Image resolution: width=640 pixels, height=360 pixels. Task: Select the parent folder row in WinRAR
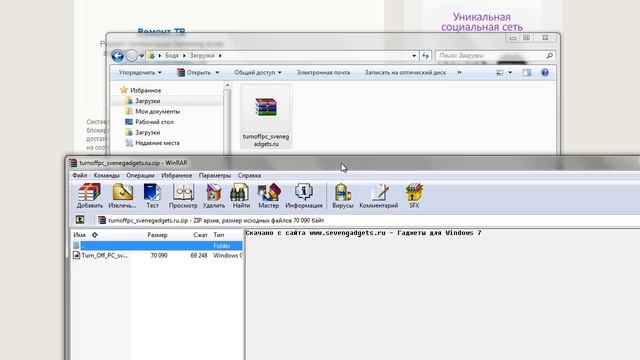[x=157, y=246]
